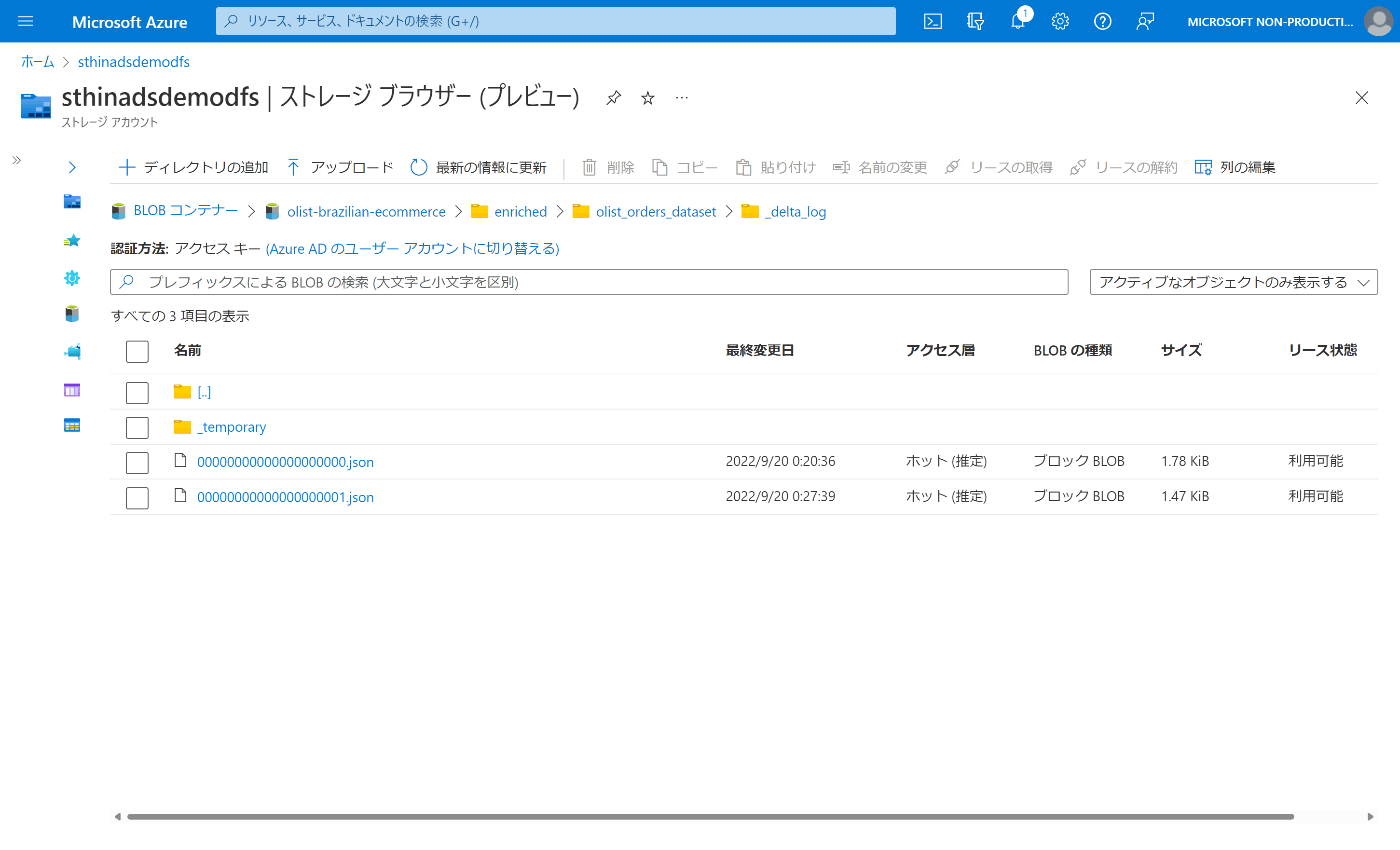Open 00000000000000000000.json blob
The width and height of the screenshot is (1400, 850).
[285, 462]
